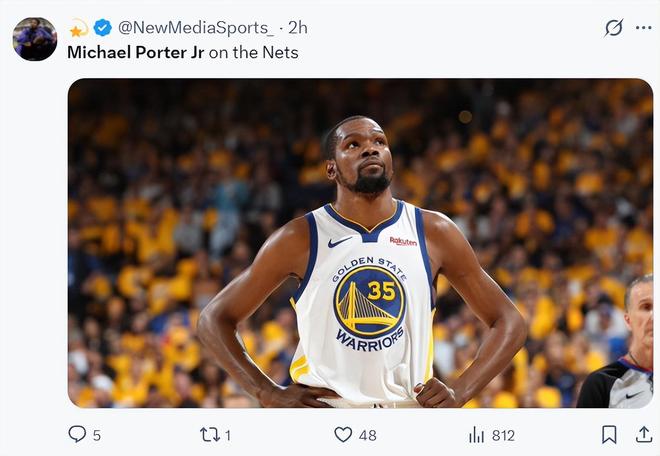660x456 pixels.
Task: Open the Grok explain post icon
Action: click(613, 28)
